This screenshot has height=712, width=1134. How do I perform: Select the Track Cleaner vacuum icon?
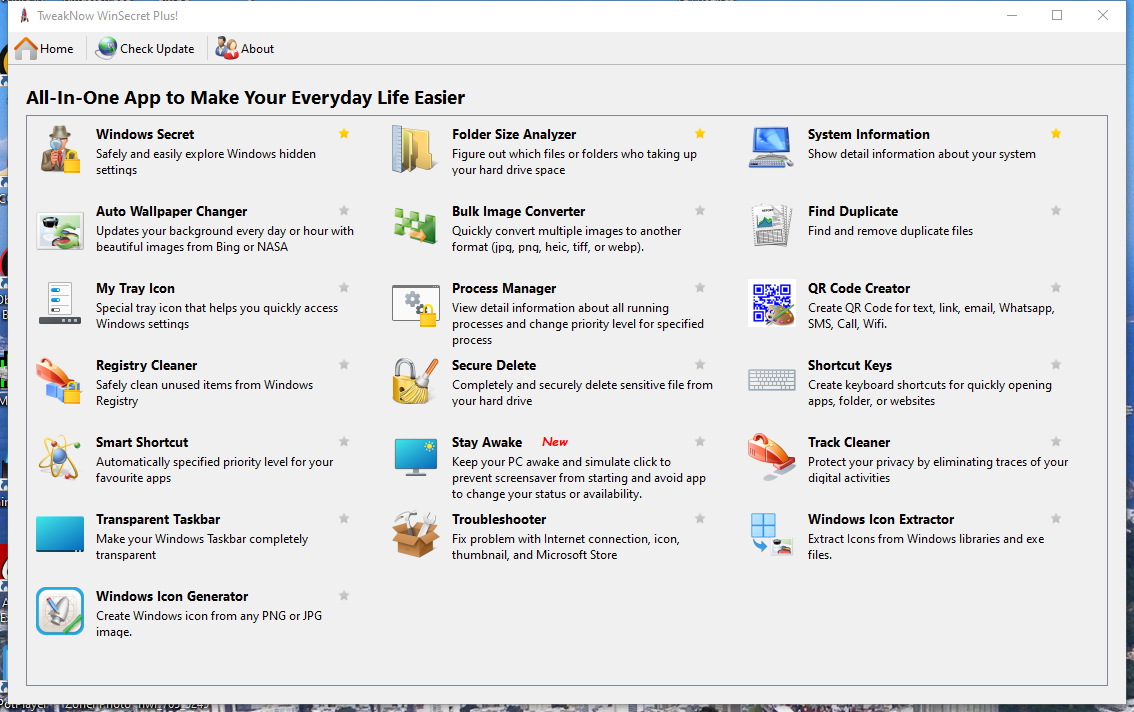point(771,458)
